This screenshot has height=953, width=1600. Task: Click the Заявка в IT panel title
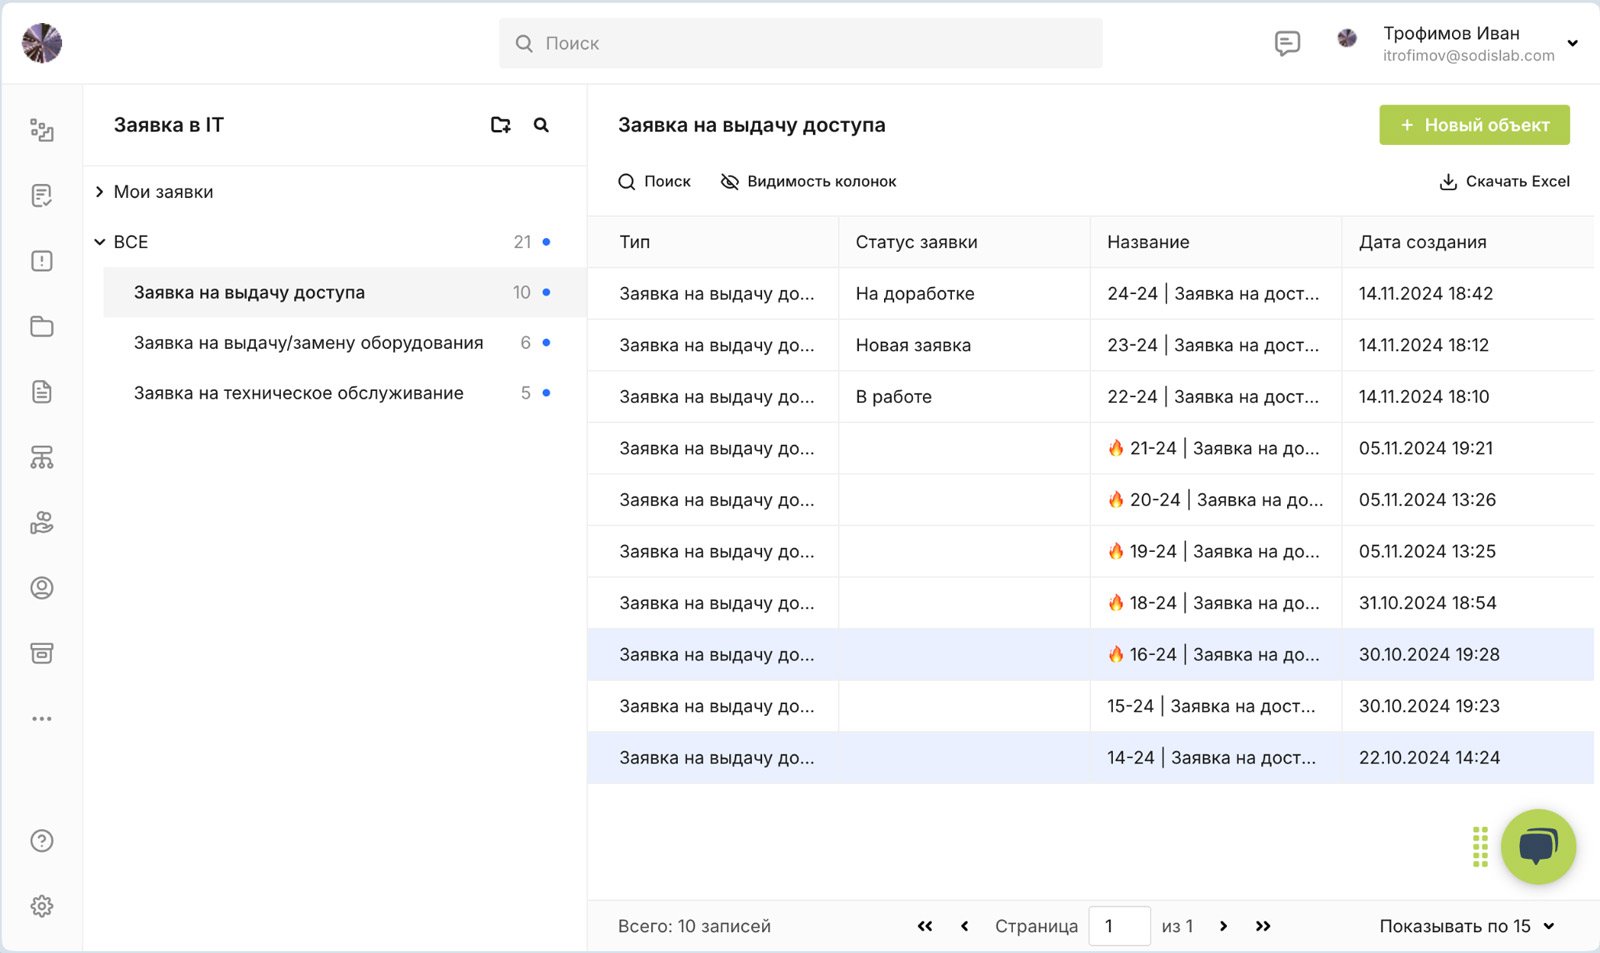pos(168,125)
